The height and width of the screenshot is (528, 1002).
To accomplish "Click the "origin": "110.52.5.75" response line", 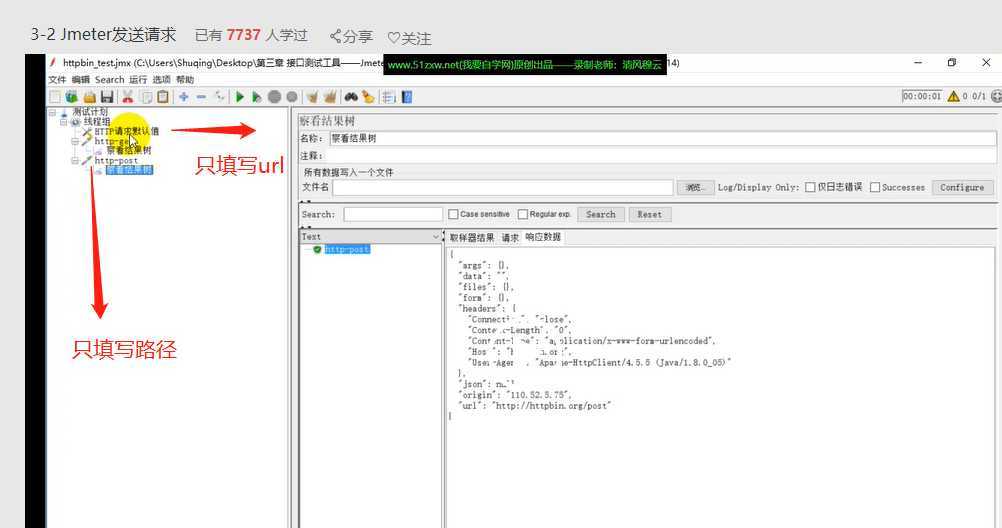I will 515,394.
